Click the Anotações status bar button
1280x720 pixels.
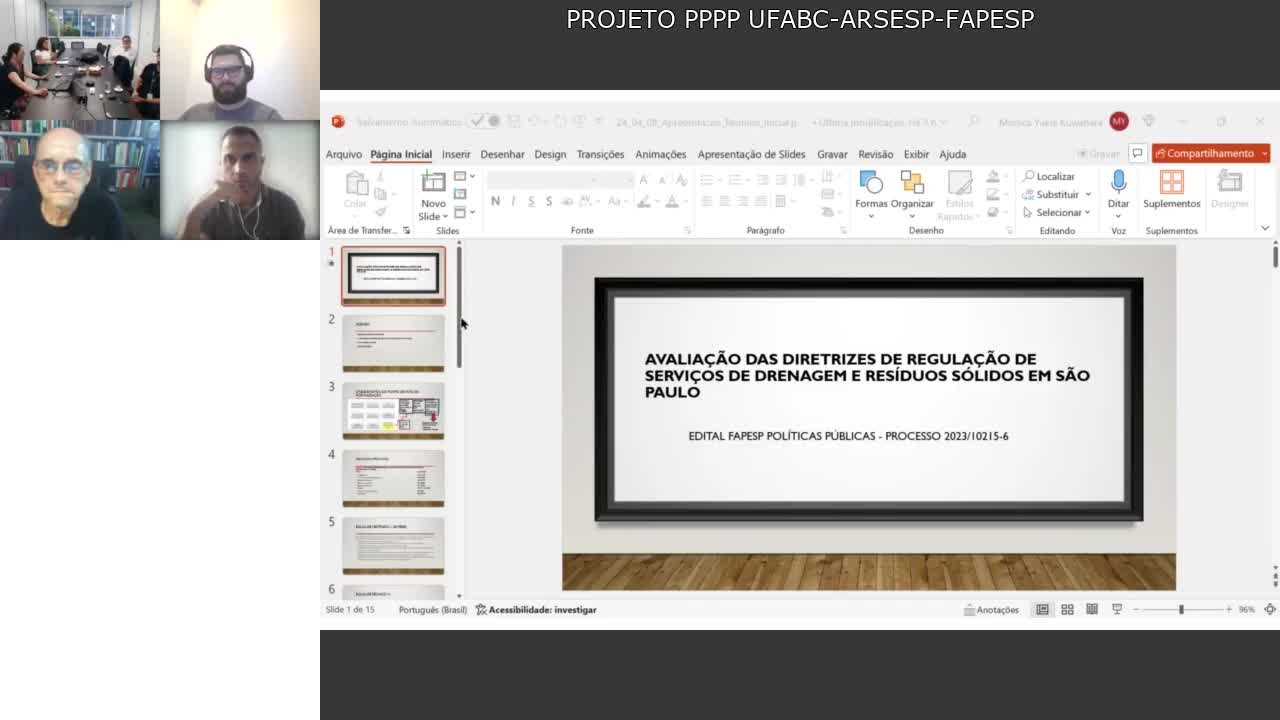(991, 610)
